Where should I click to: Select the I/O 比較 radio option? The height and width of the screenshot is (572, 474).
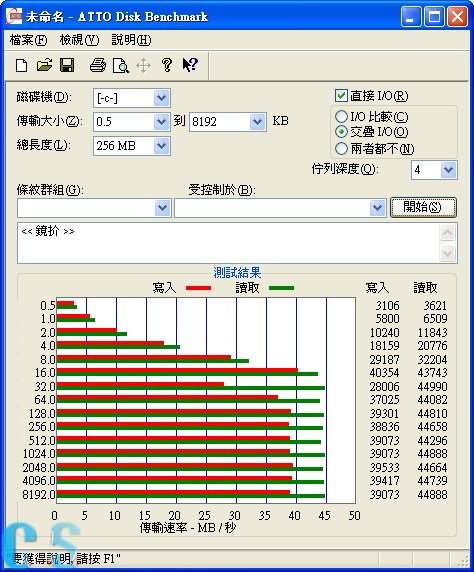click(x=341, y=116)
